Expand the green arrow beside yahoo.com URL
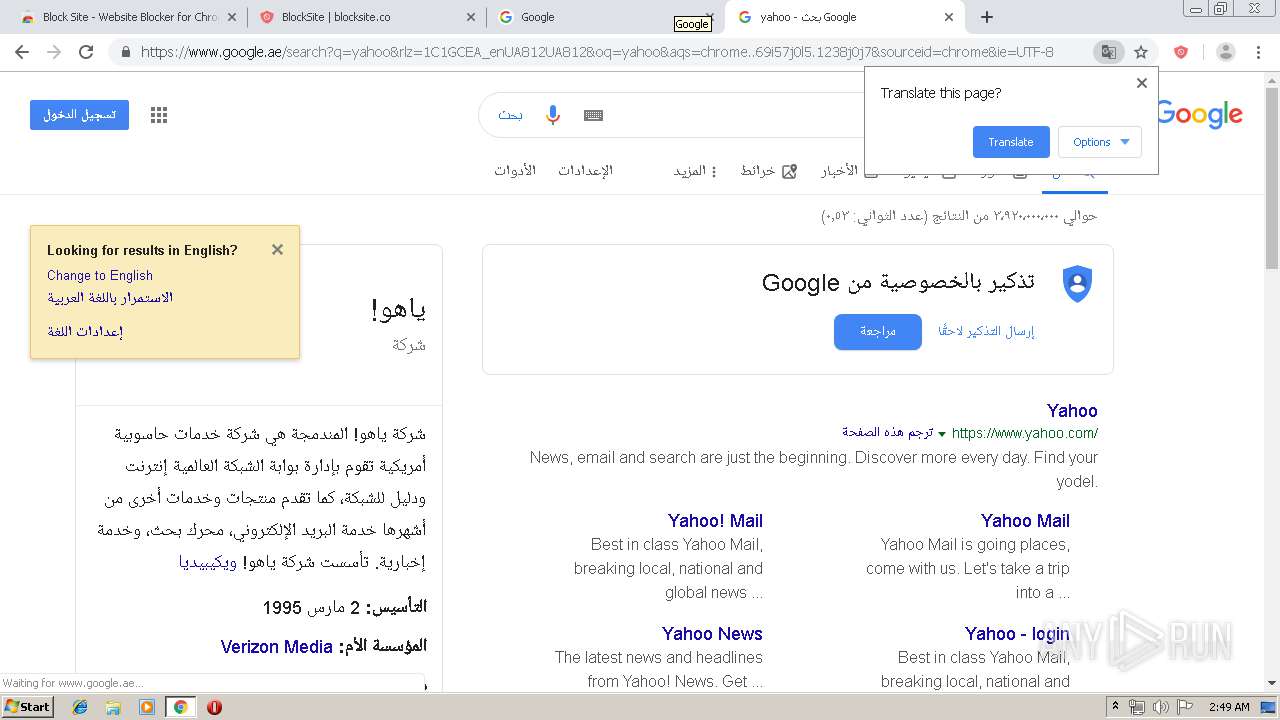1280x720 pixels. click(x=942, y=434)
